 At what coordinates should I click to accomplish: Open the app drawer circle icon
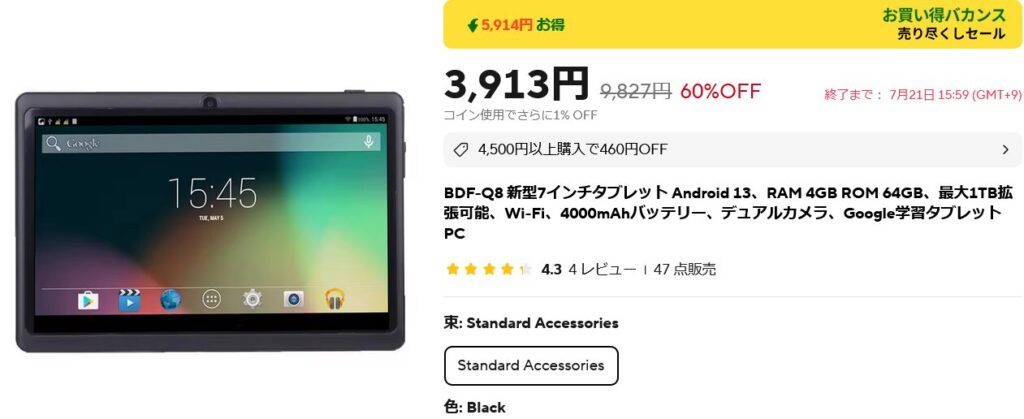coord(211,300)
